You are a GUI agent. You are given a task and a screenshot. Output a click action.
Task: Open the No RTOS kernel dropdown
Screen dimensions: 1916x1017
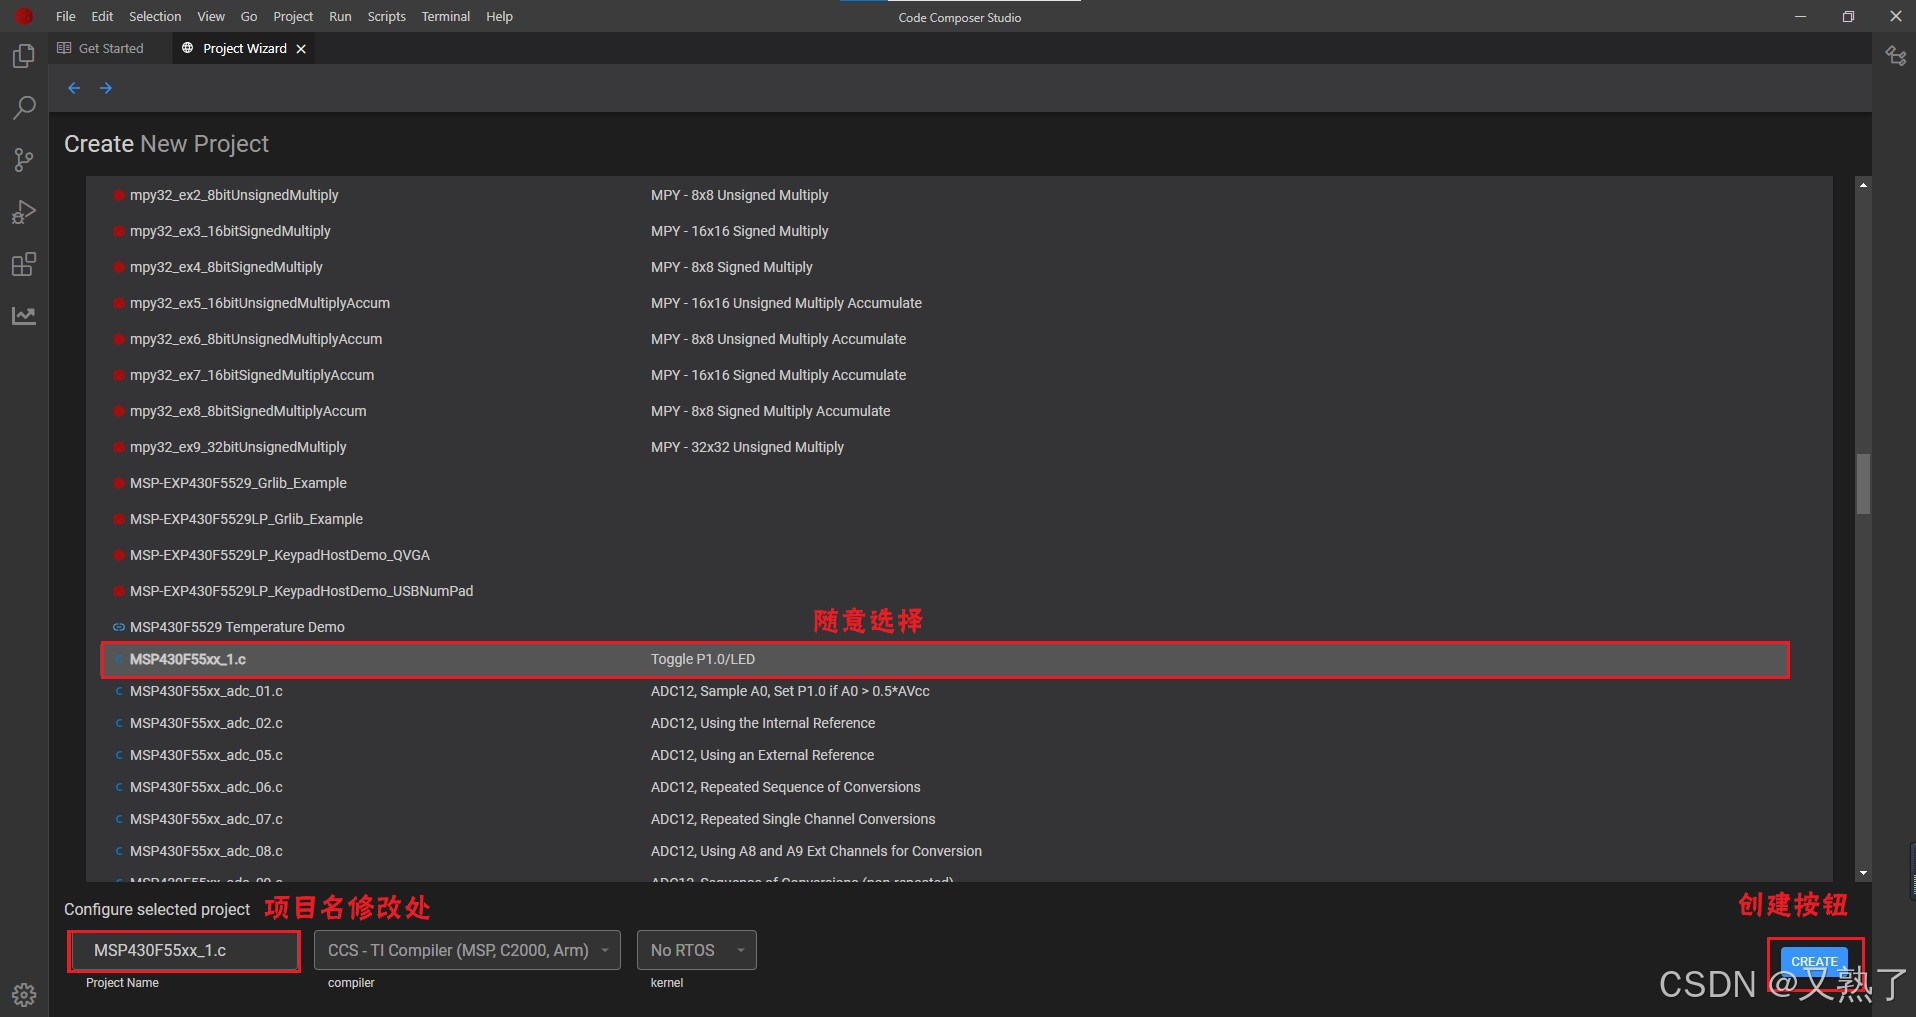click(x=696, y=950)
